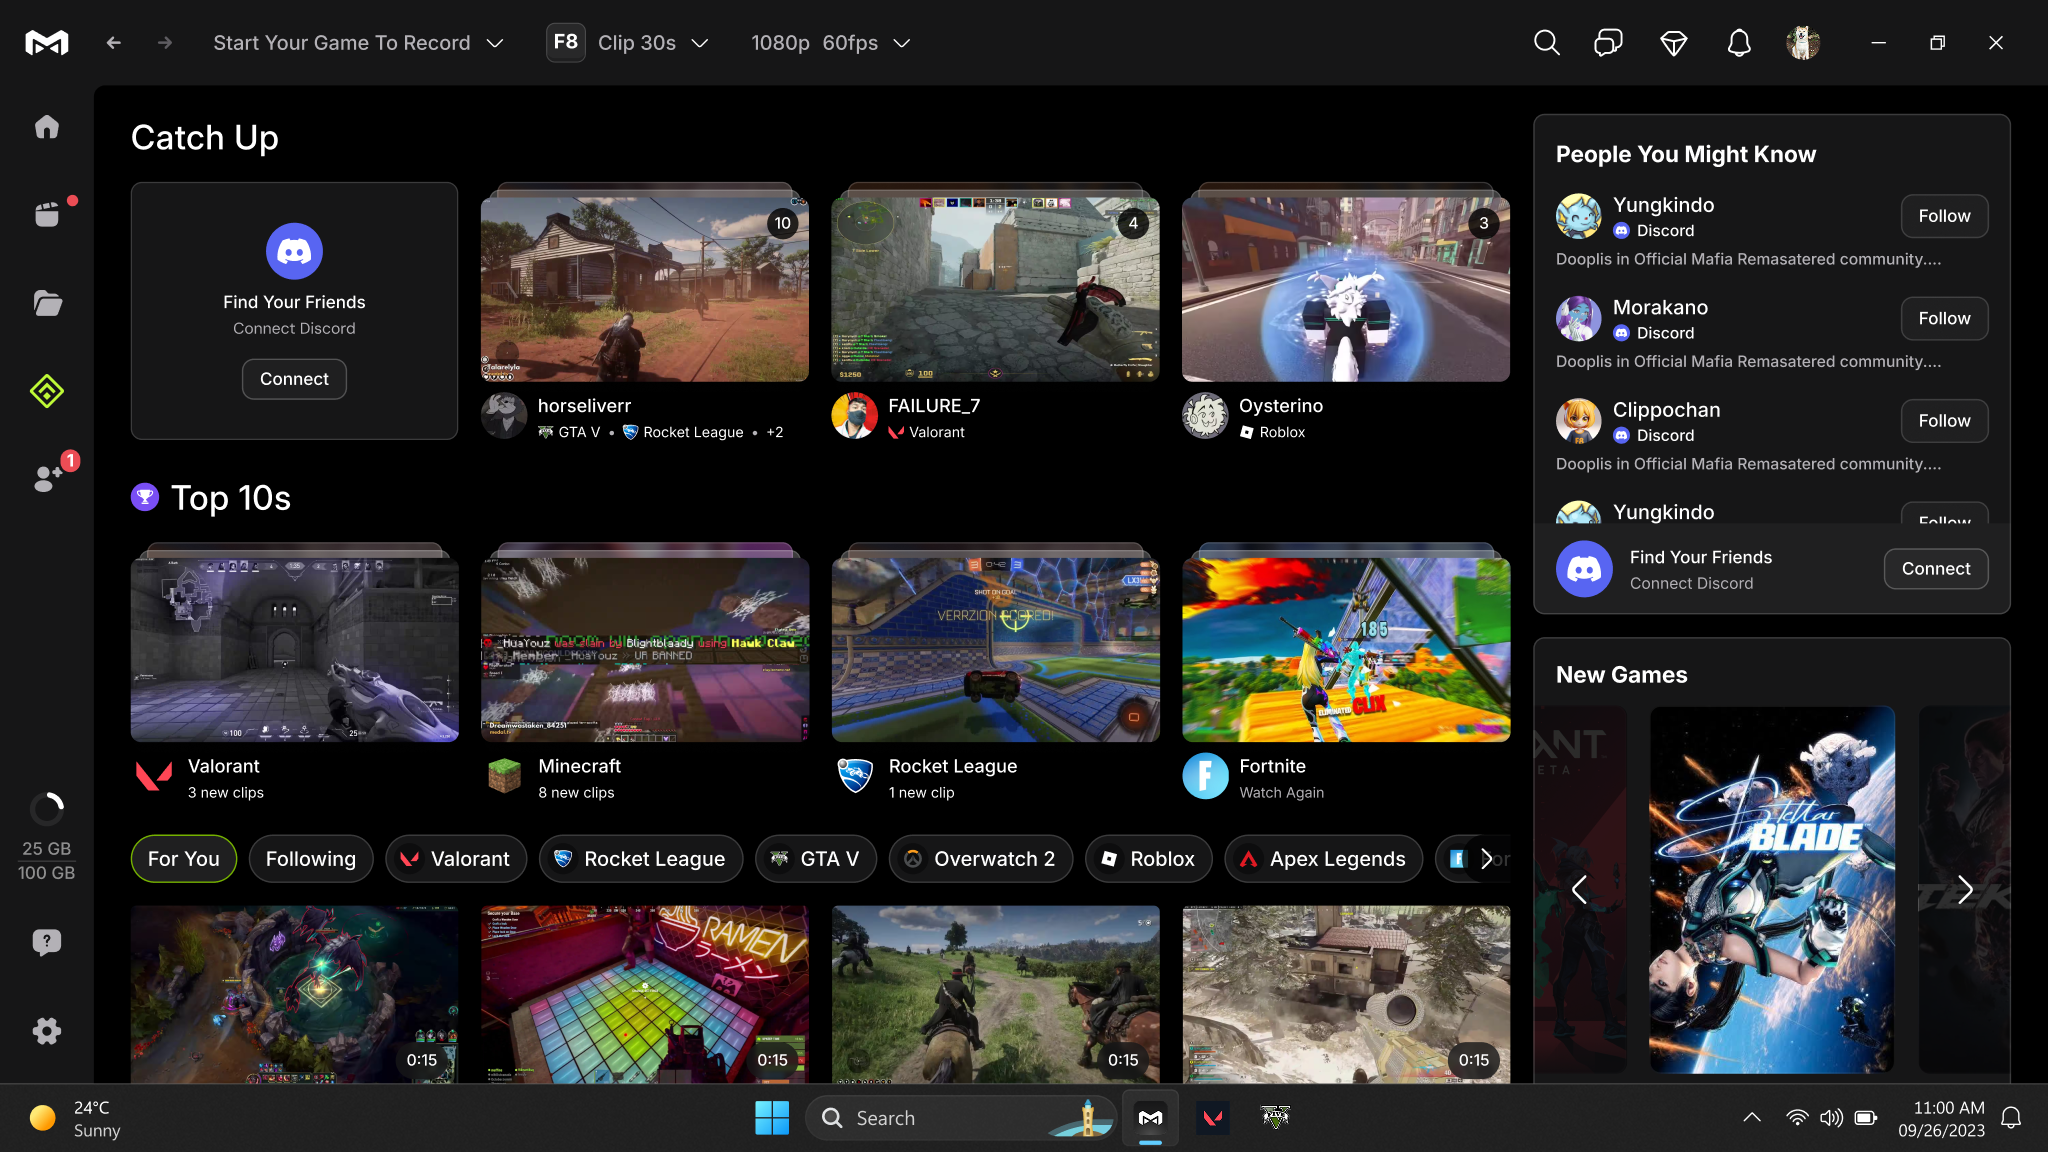
Task: Open Valorant from the taskbar
Action: 1213,1118
